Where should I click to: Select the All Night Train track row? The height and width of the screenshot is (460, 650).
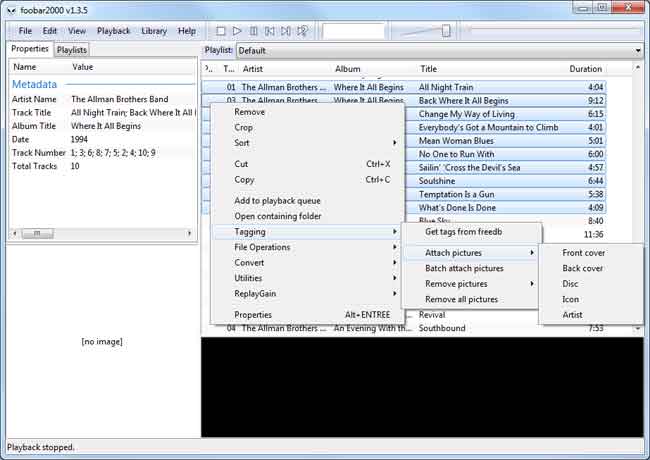(x=404, y=87)
